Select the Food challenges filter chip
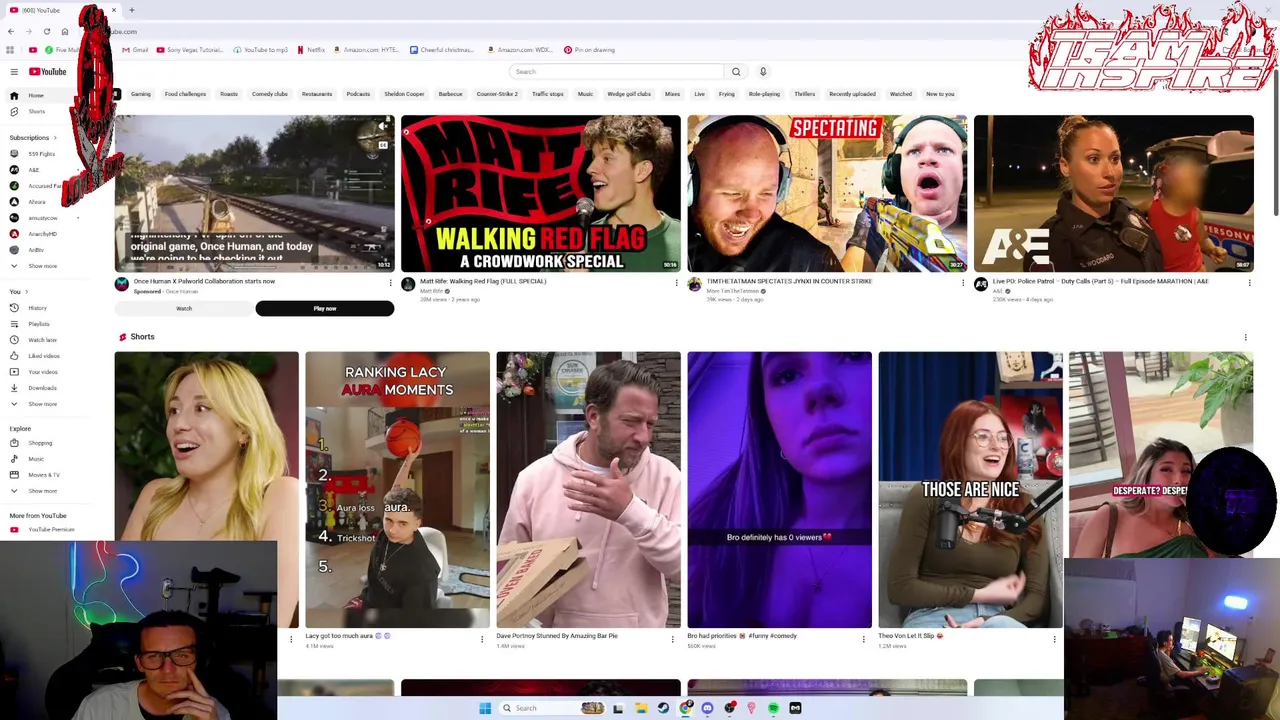 point(185,94)
